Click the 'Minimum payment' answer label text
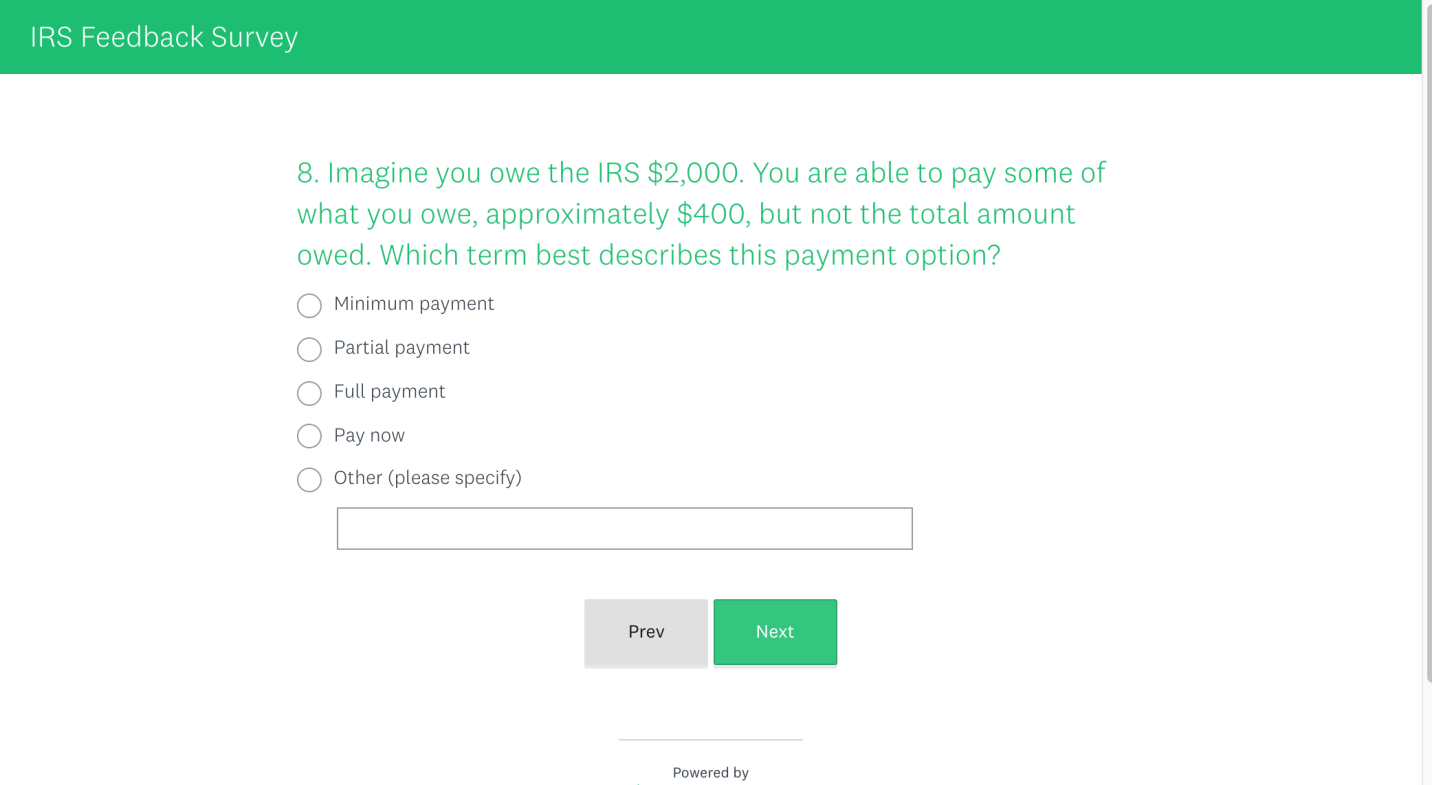The width and height of the screenshot is (1432, 785). tap(413, 304)
